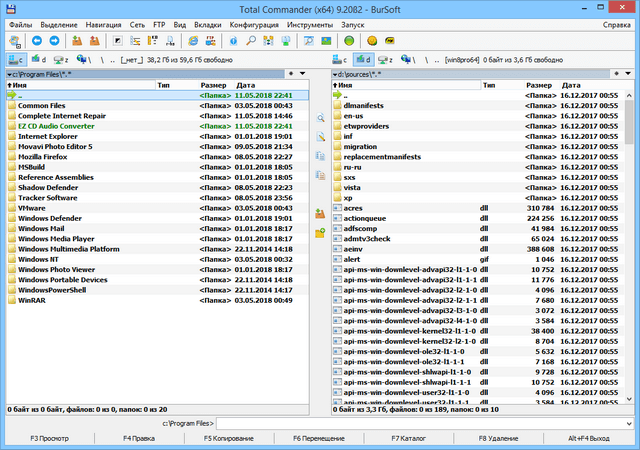Open left panel directory history dropdown arrow
This screenshot has height=450, width=640.
pos(302,74)
